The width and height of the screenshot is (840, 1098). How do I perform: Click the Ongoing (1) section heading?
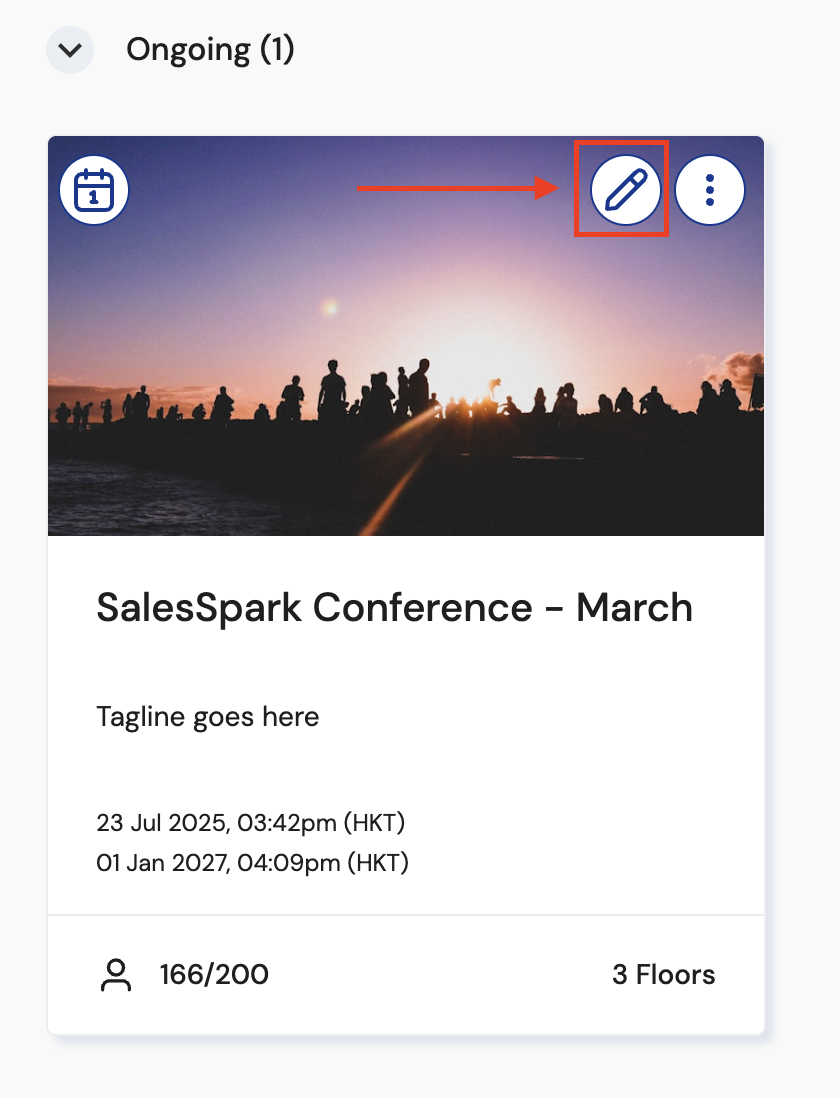[210, 49]
